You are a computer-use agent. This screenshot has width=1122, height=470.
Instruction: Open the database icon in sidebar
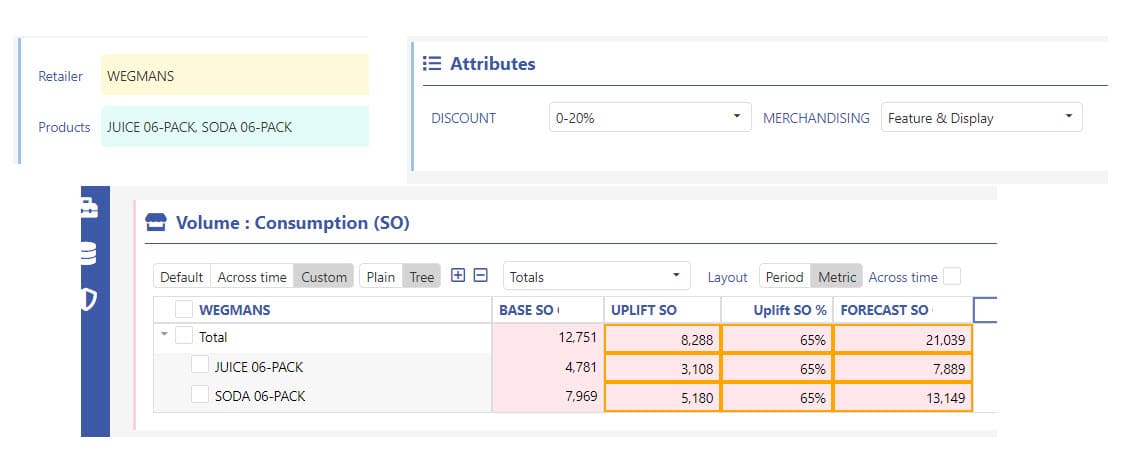point(89,253)
